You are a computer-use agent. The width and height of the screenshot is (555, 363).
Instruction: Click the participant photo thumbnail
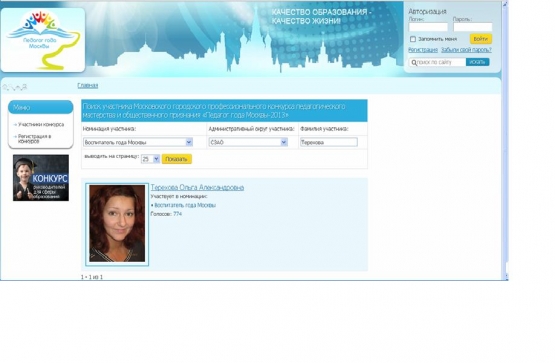coord(117,224)
